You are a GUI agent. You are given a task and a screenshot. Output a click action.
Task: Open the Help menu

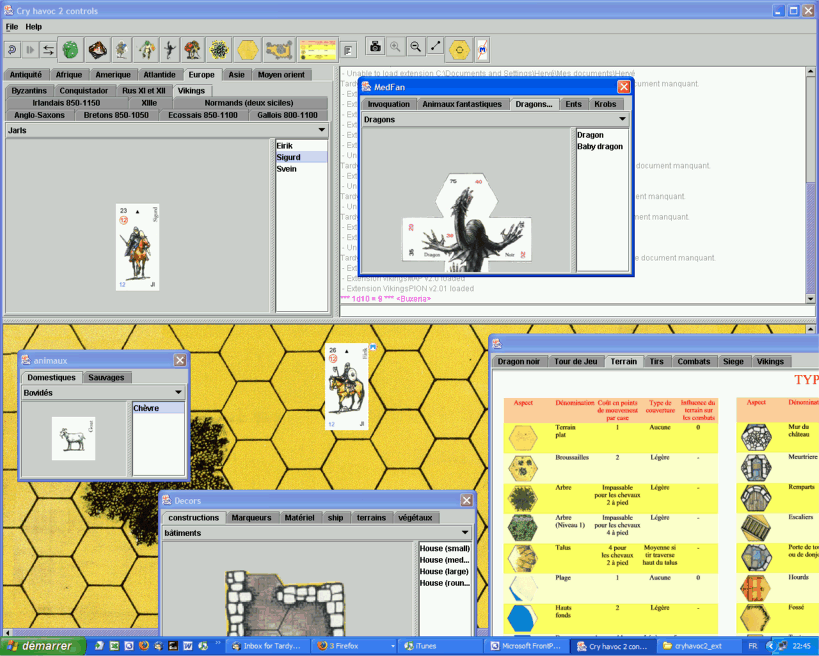pyautogui.click(x=33, y=27)
